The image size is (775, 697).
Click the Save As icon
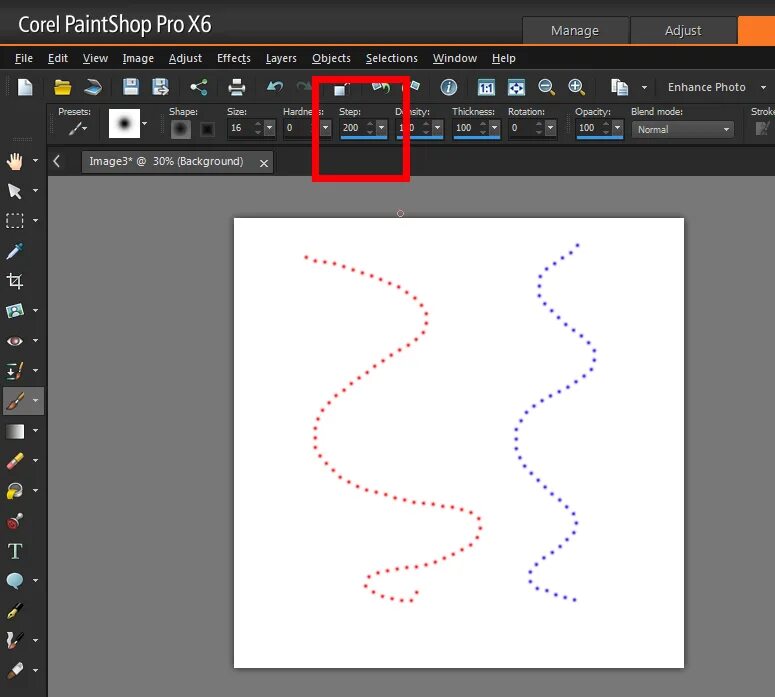coord(160,87)
